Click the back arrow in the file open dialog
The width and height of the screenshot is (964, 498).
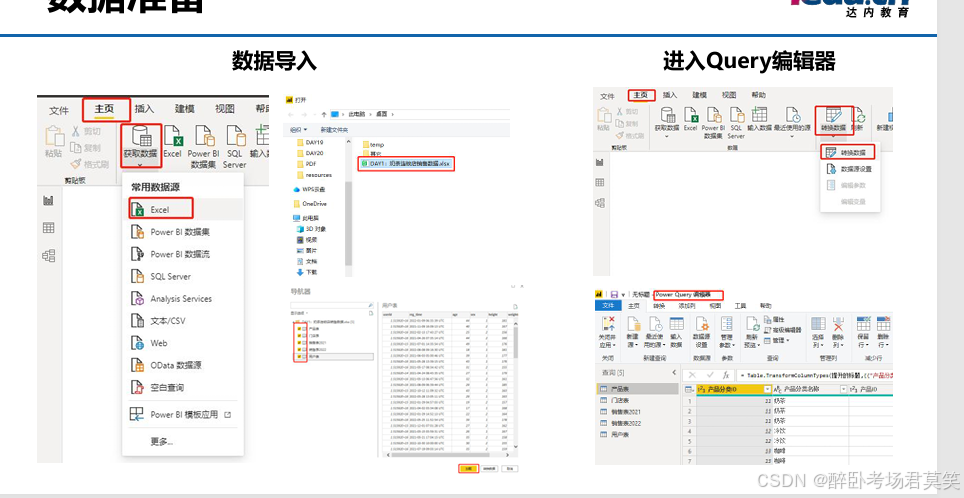[291, 114]
